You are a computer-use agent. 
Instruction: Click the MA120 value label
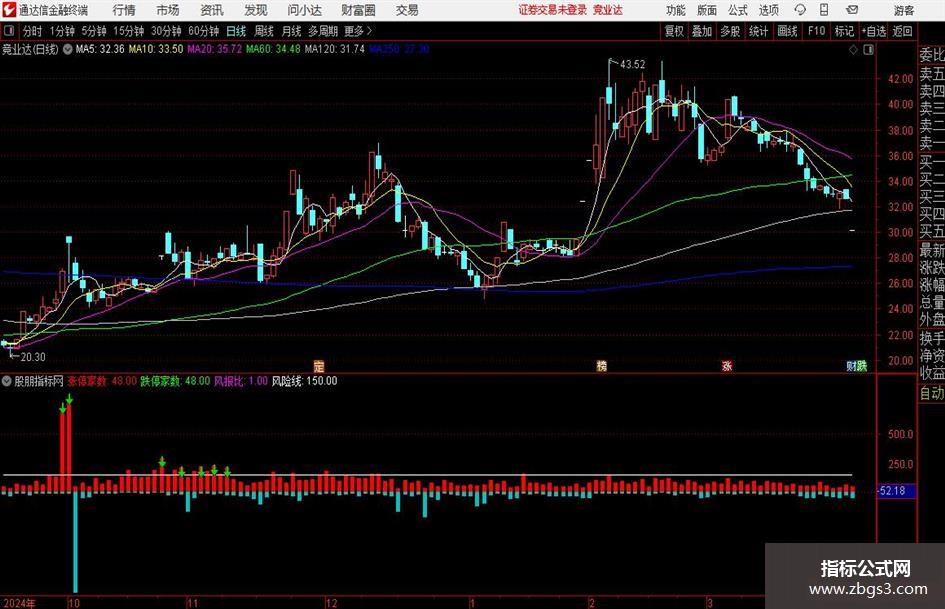tap(334, 49)
